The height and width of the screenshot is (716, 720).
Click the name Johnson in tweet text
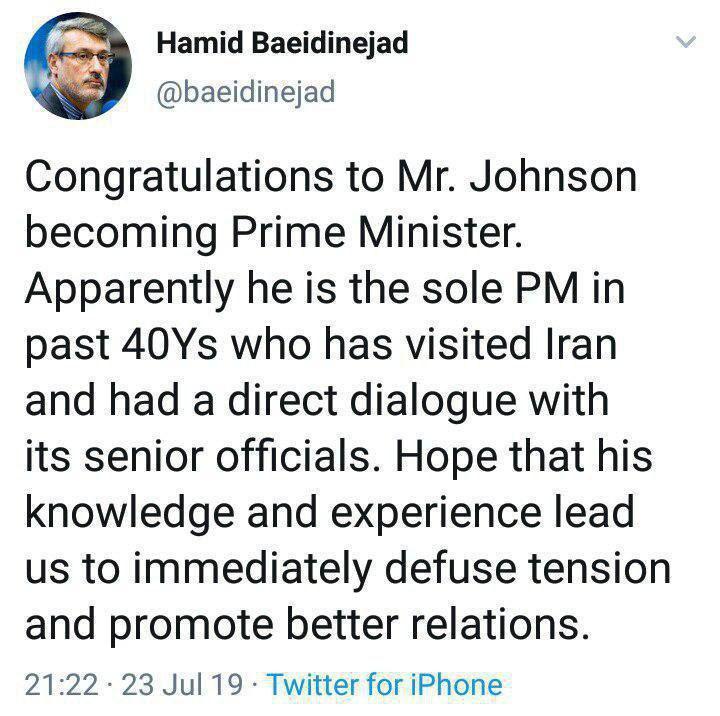point(553,176)
